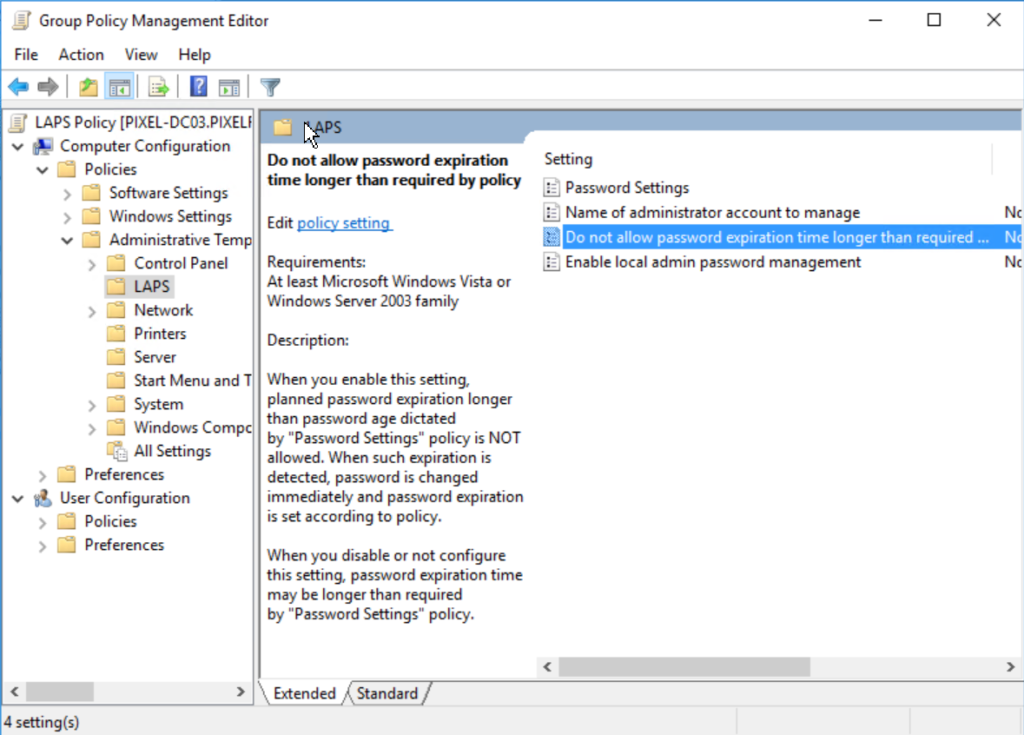Select 'Enable local admin password management'
1024x735 pixels.
coord(713,263)
